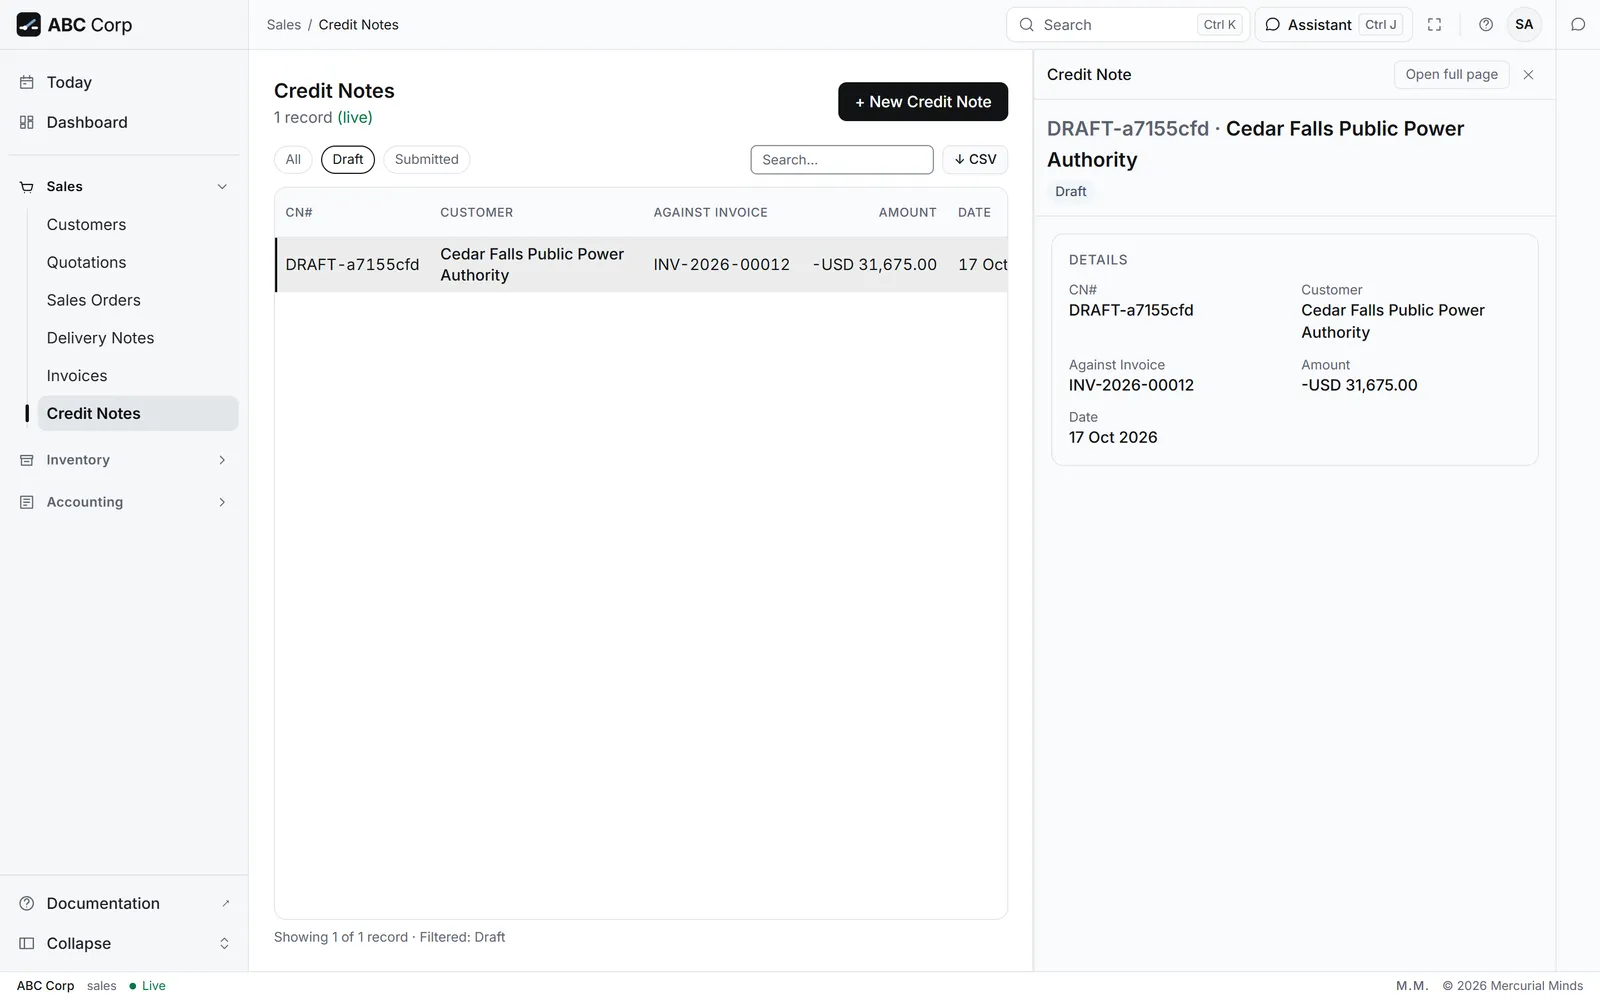Click the Live status indicator in footer
The image size is (1600, 1000).
(147, 986)
